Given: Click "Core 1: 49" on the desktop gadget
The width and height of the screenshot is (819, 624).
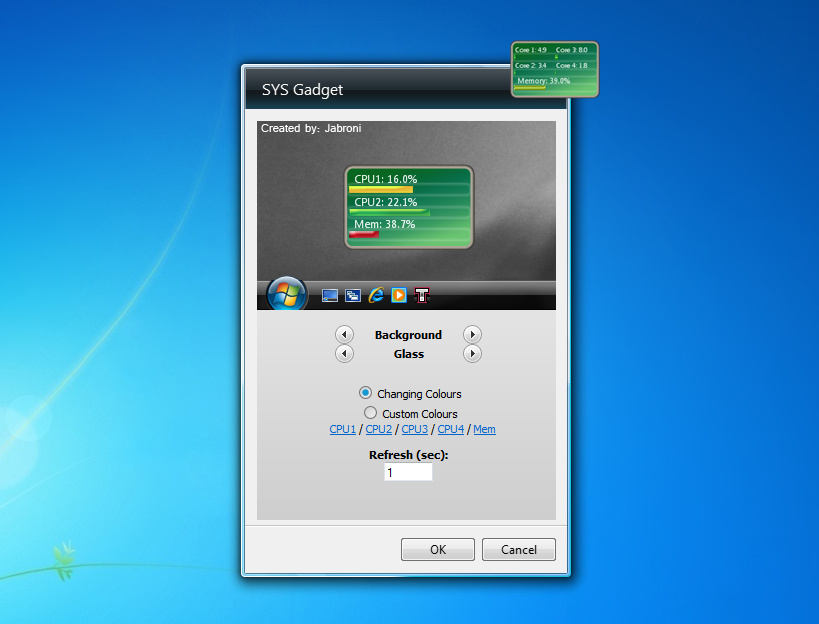Looking at the screenshot, I should 531,50.
